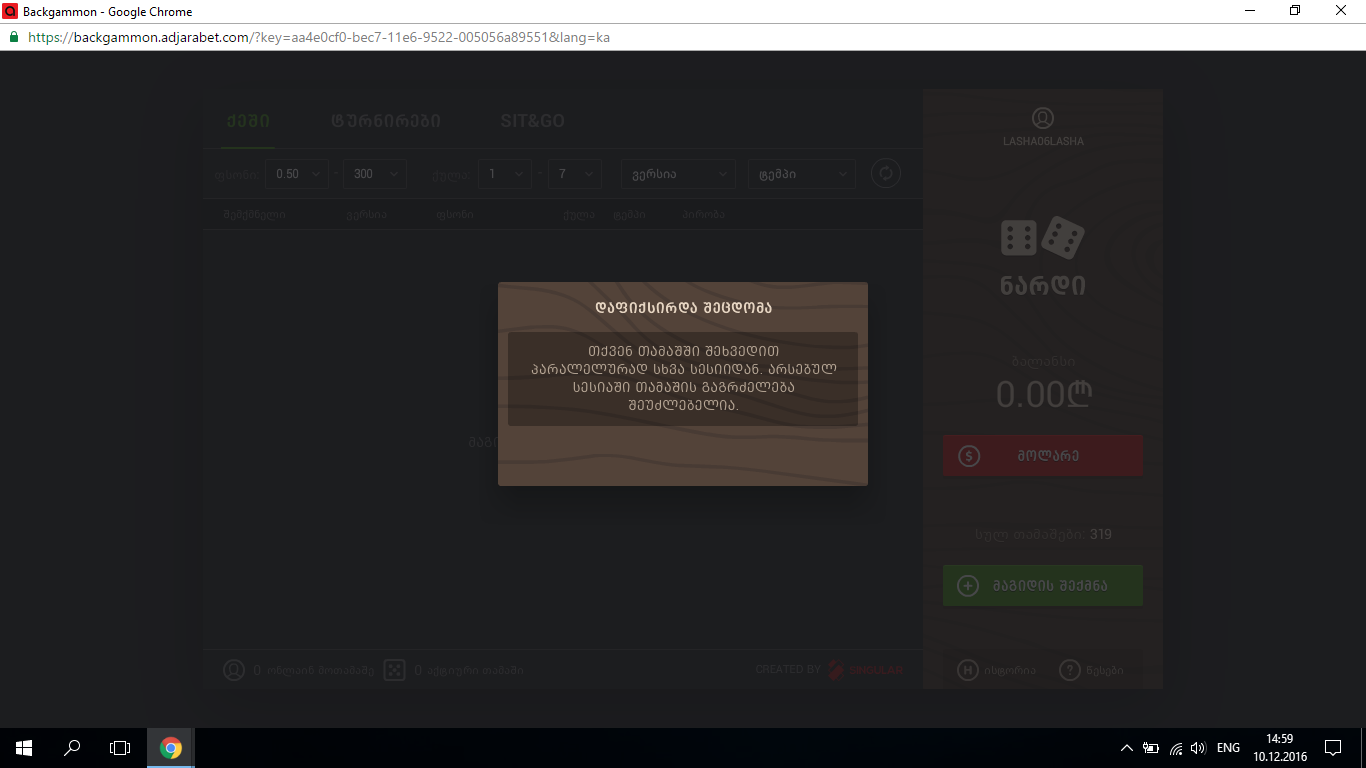Click the ფსონი column header
Screen dimensions: 1366x768
point(454,215)
